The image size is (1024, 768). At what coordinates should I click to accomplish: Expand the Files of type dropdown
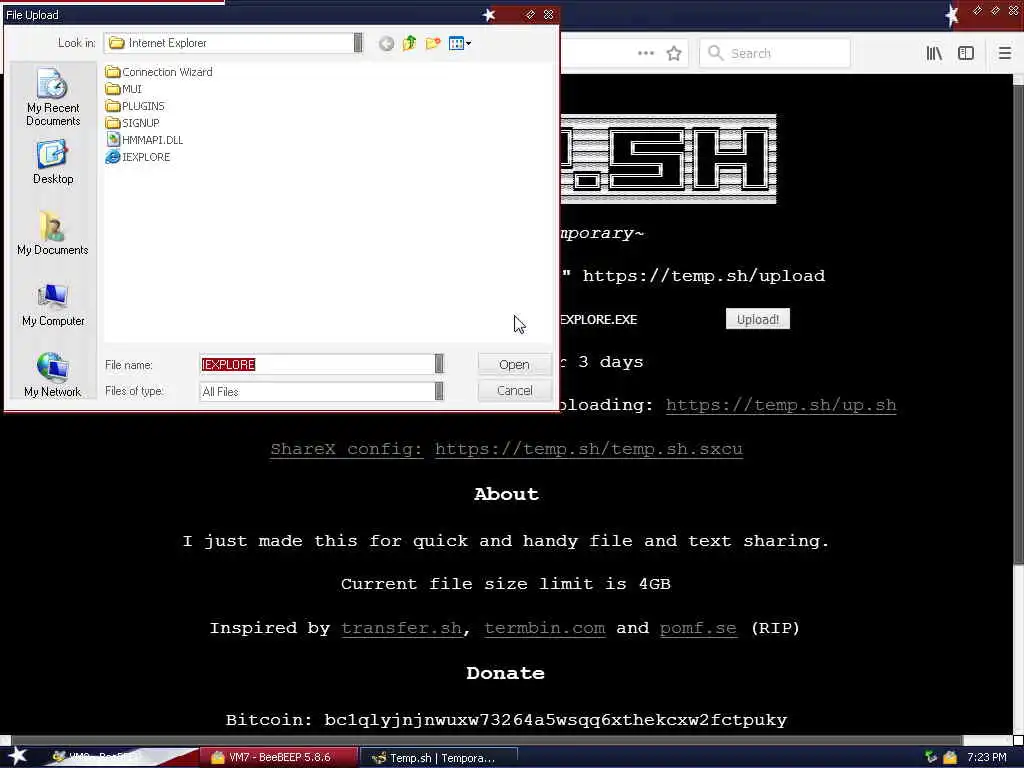pyautogui.click(x=439, y=391)
